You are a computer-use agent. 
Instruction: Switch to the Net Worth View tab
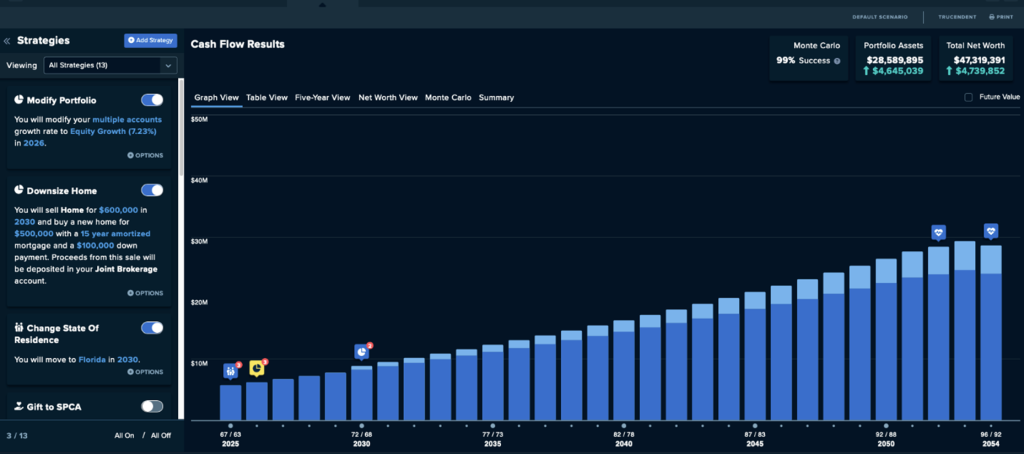[x=388, y=97]
